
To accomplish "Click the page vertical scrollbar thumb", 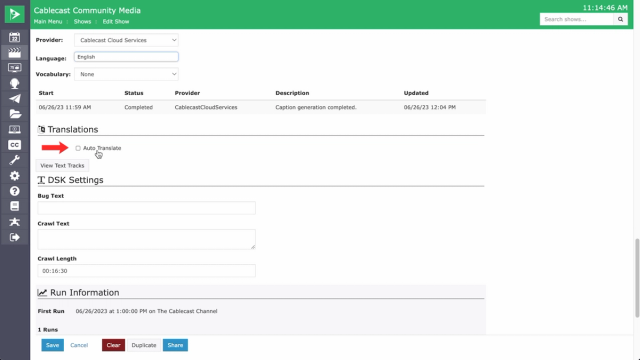I will [637, 278].
